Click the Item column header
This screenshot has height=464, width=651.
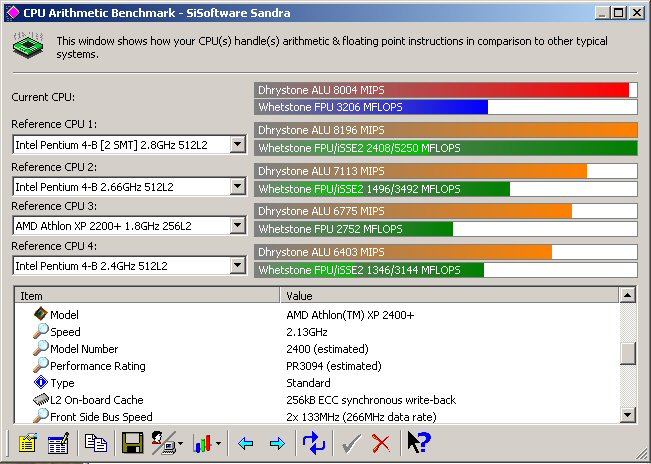pos(148,296)
